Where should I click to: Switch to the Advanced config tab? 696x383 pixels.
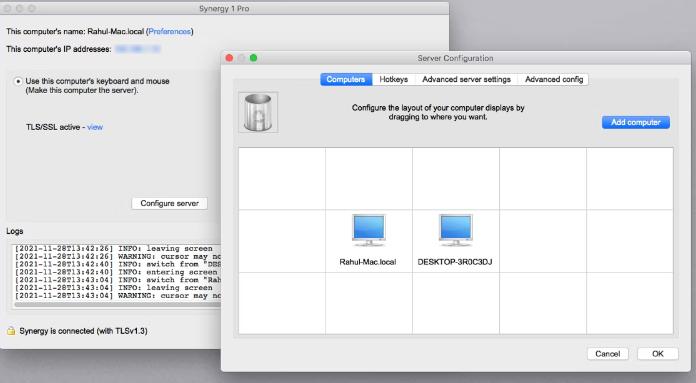click(554, 79)
